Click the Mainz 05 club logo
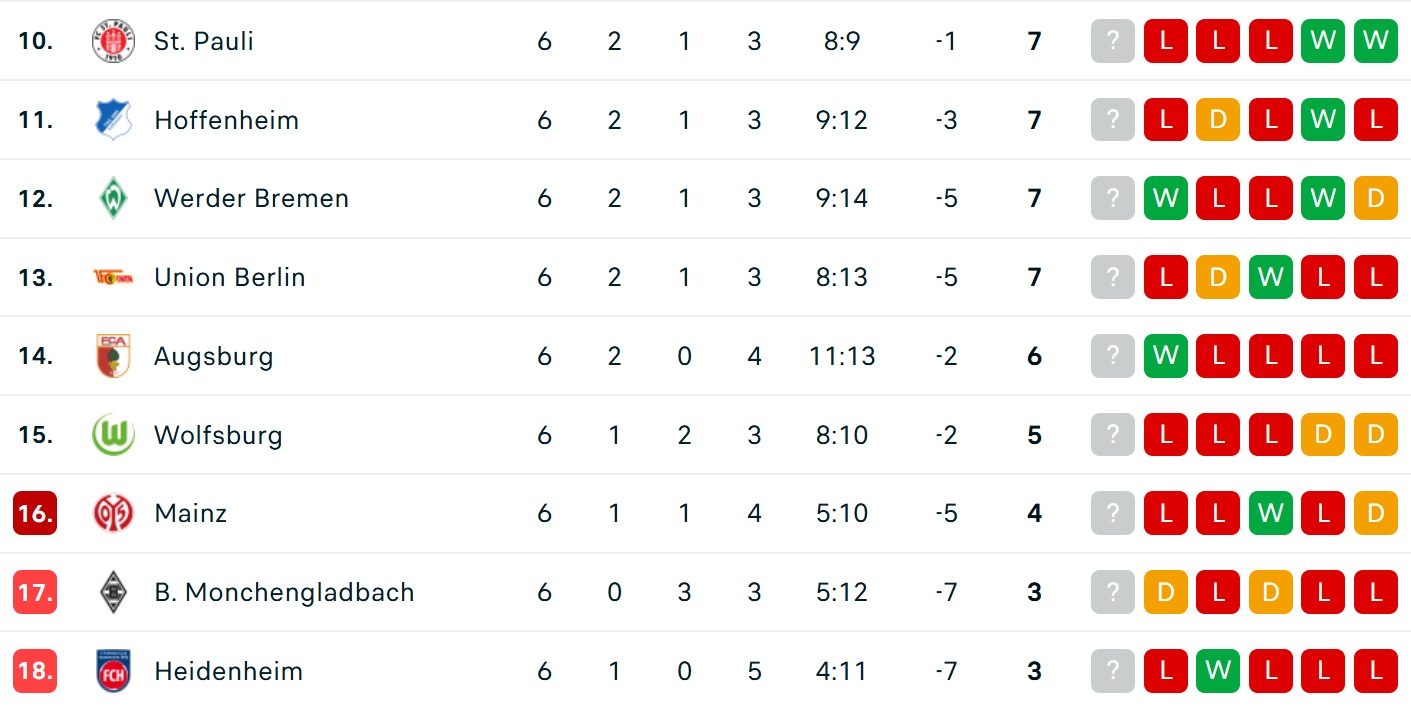 point(113,513)
